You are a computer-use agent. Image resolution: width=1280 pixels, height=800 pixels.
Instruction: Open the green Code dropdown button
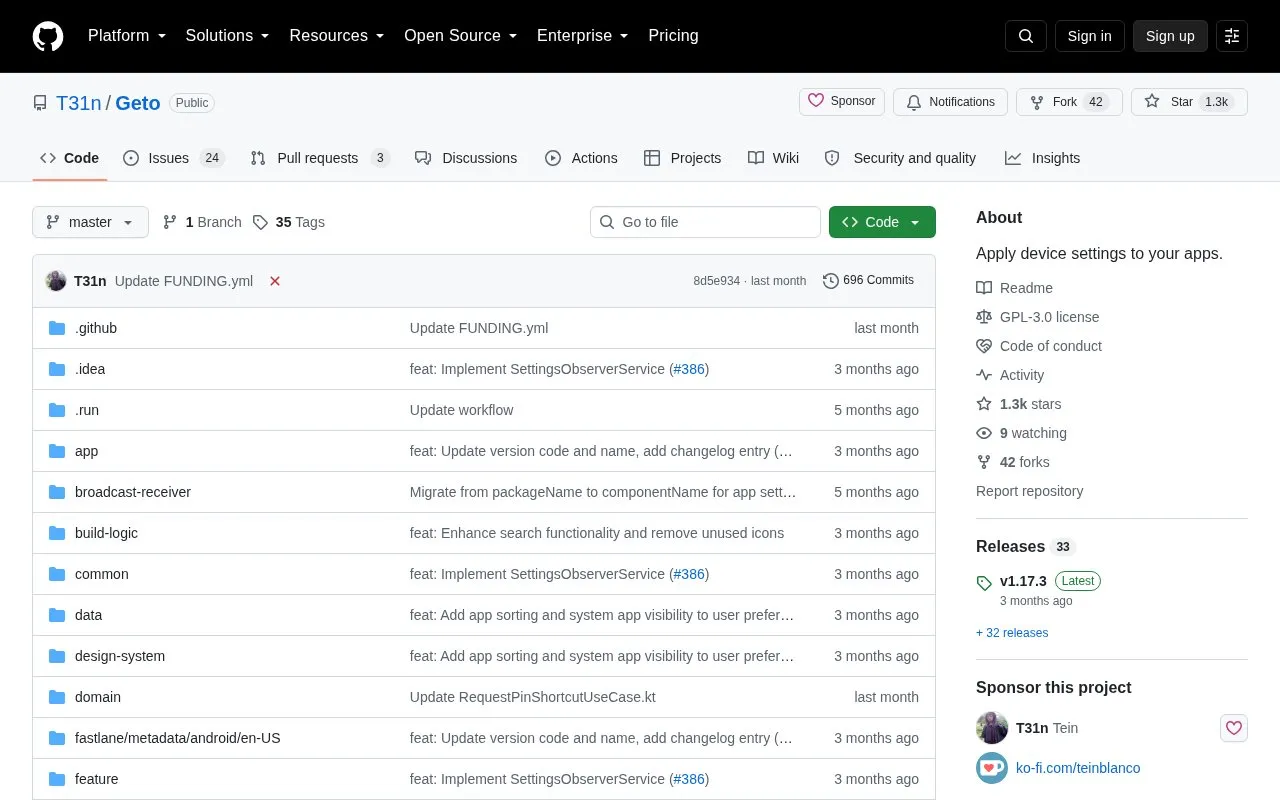[882, 222]
